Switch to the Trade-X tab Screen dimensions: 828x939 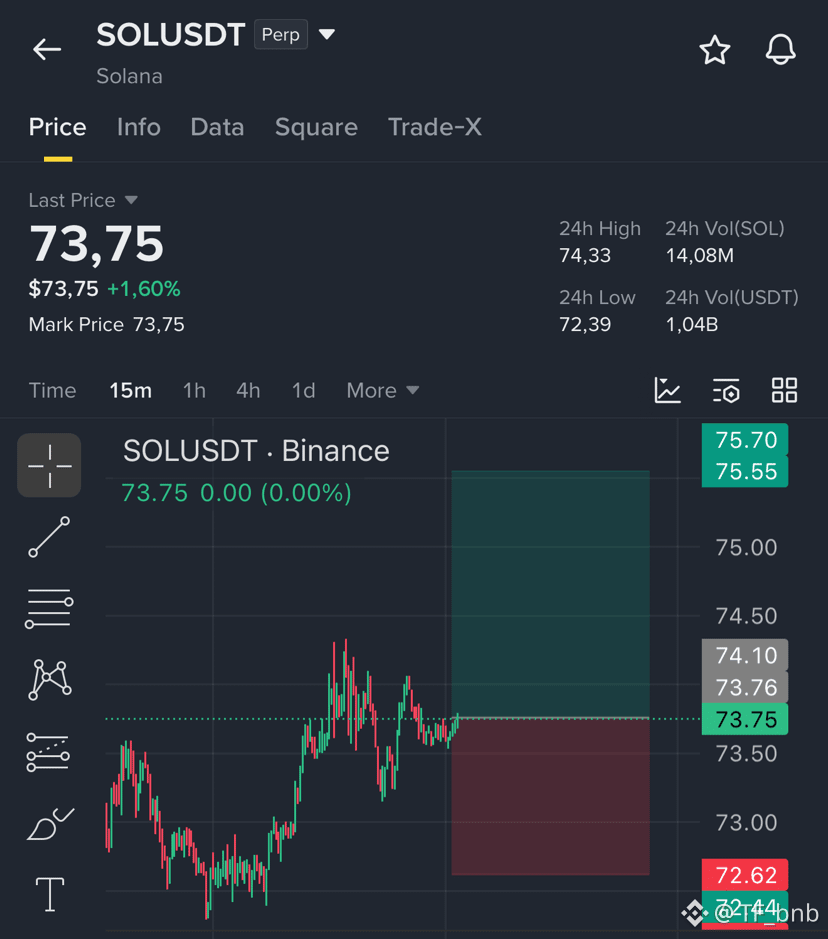435,127
